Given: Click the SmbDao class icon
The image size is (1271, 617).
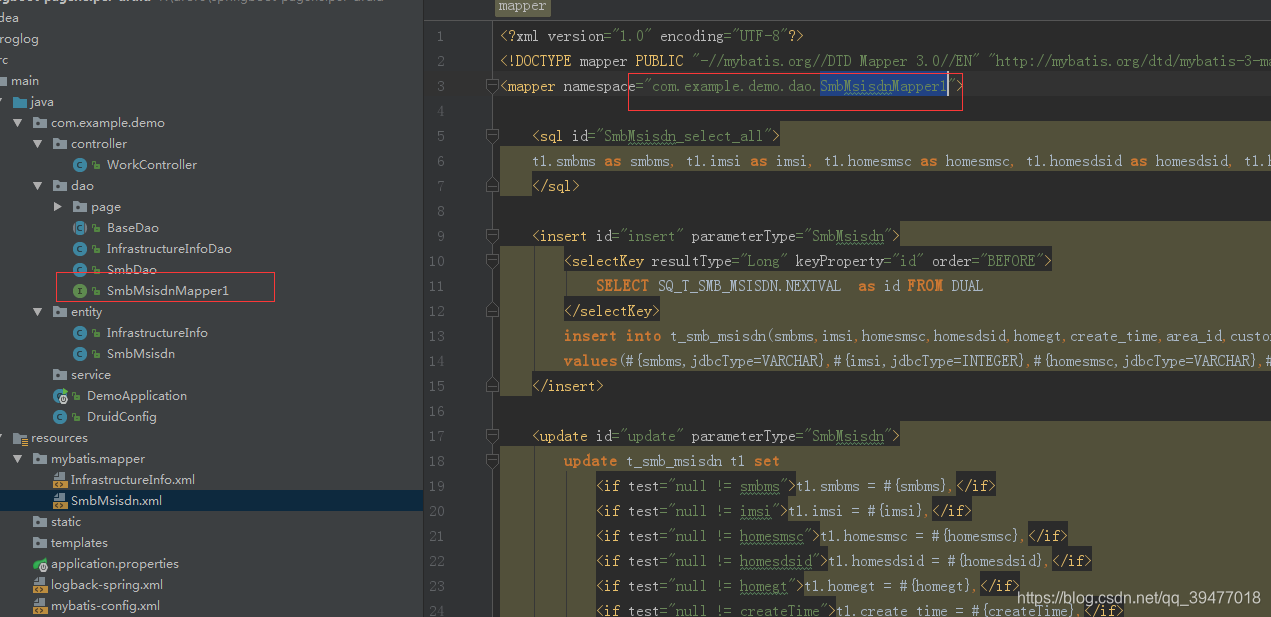Looking at the screenshot, I should (x=80, y=270).
